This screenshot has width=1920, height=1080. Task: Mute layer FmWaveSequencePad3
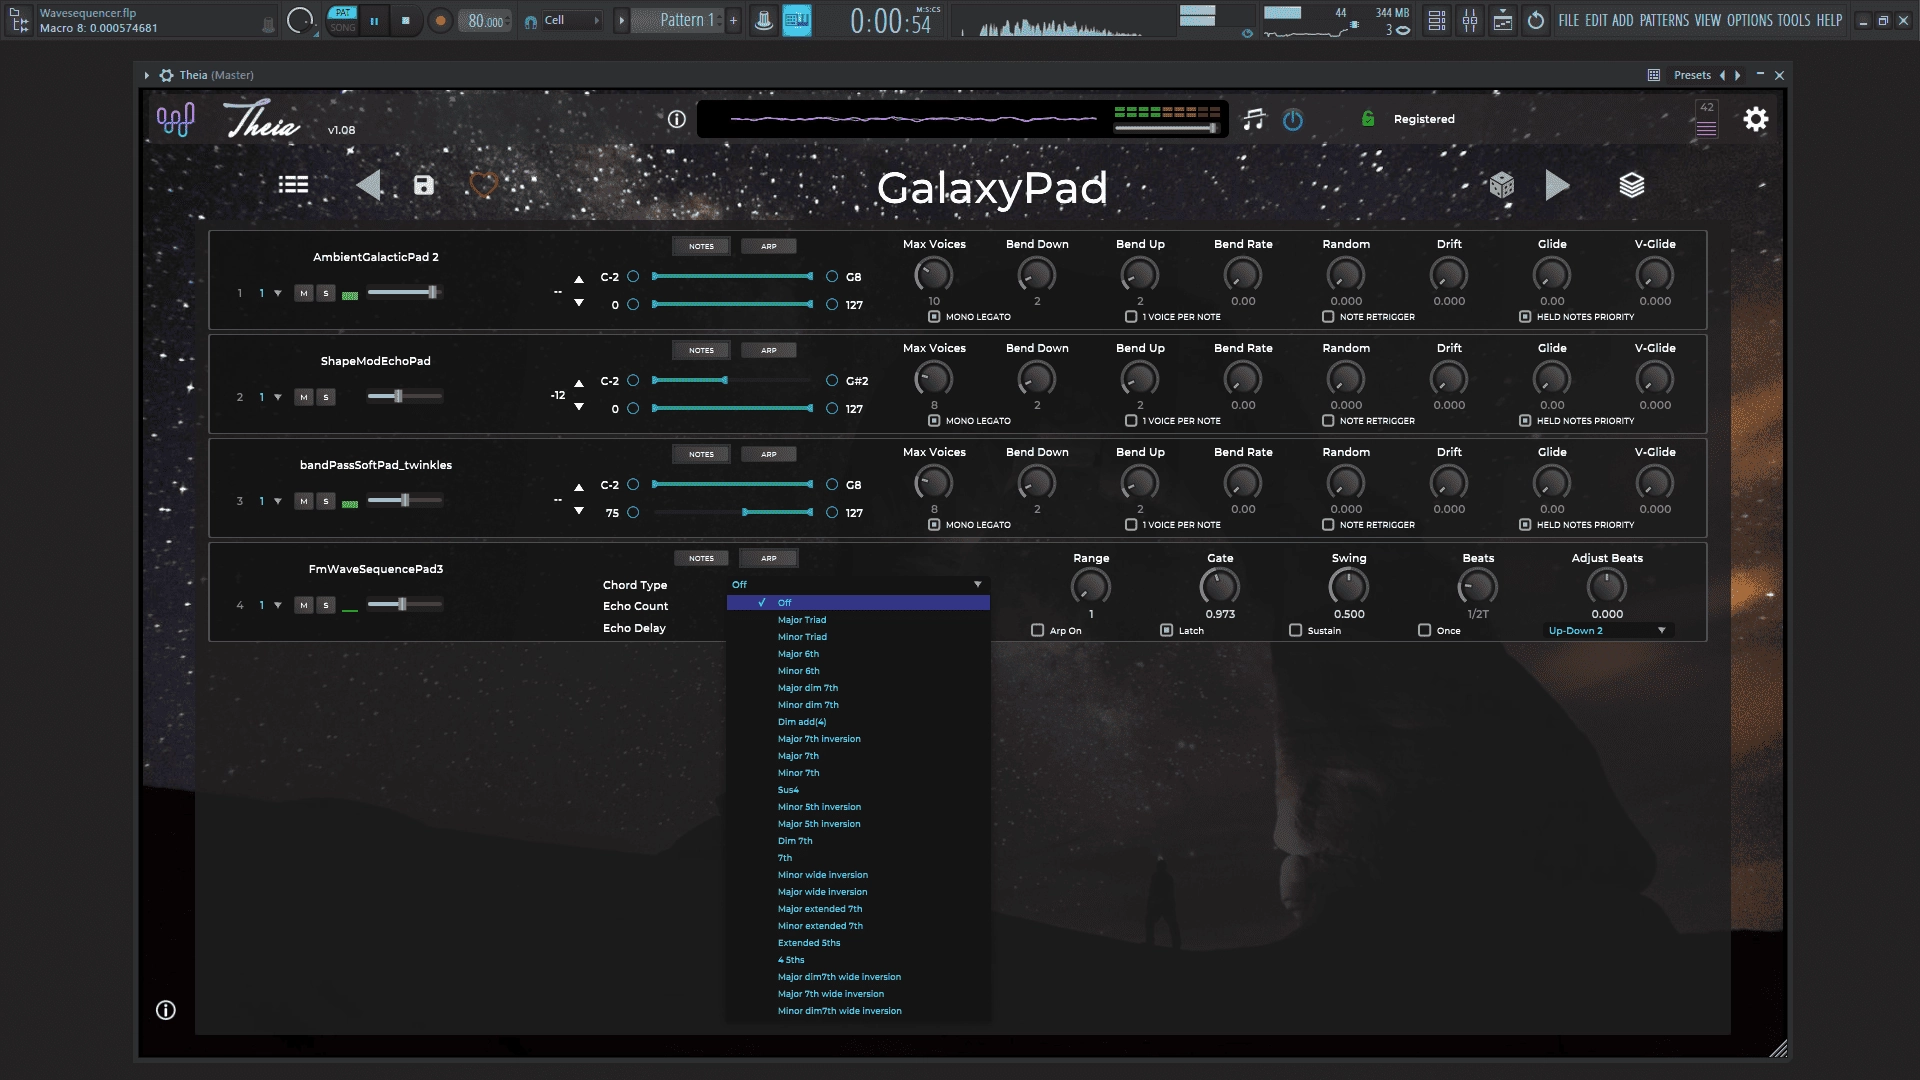[304, 605]
